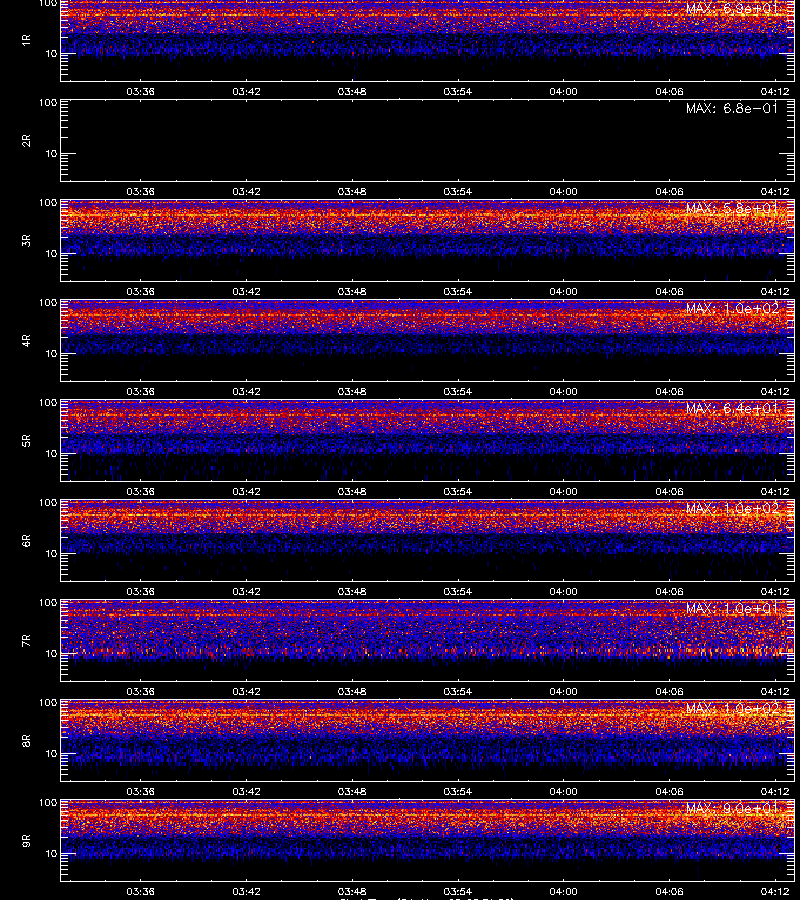
Task: Click the 04:06 time label below panel 6R
Action: pos(669,592)
